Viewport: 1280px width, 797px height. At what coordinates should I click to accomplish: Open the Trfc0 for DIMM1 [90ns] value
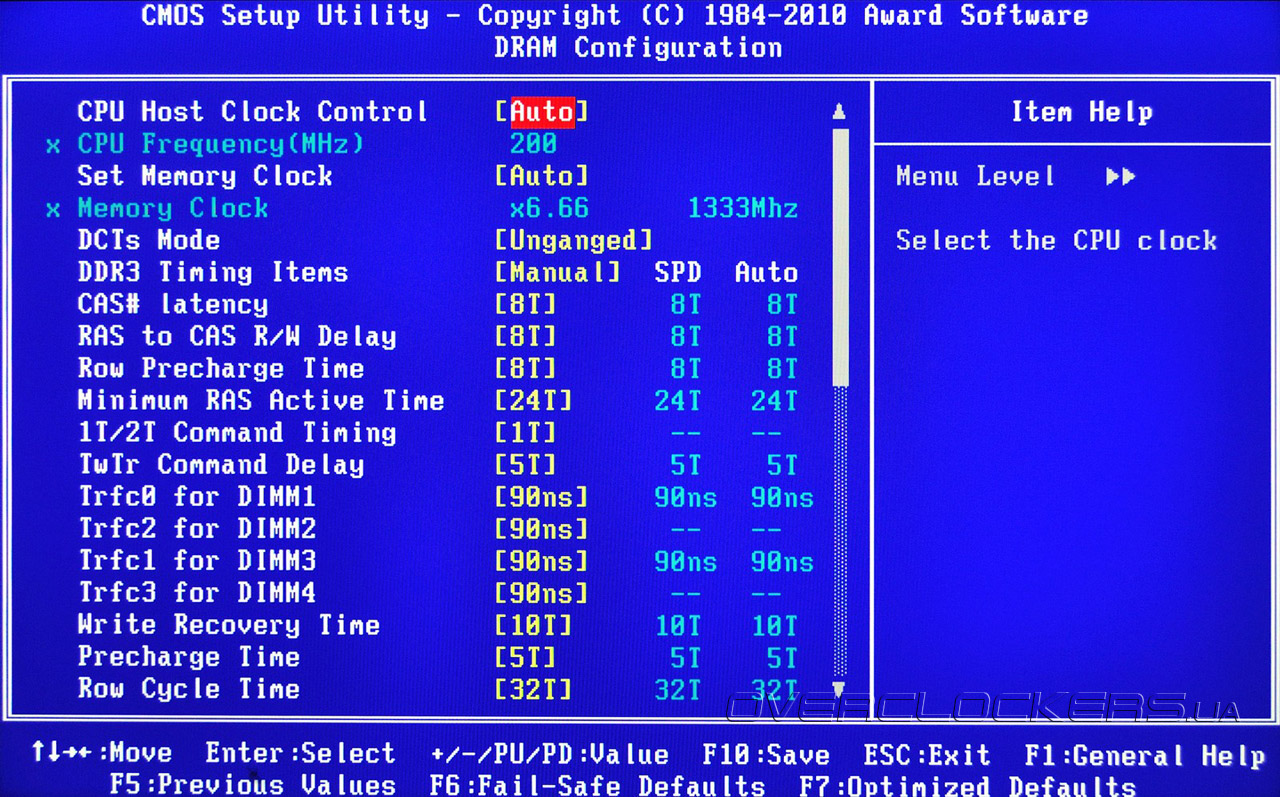click(x=541, y=497)
